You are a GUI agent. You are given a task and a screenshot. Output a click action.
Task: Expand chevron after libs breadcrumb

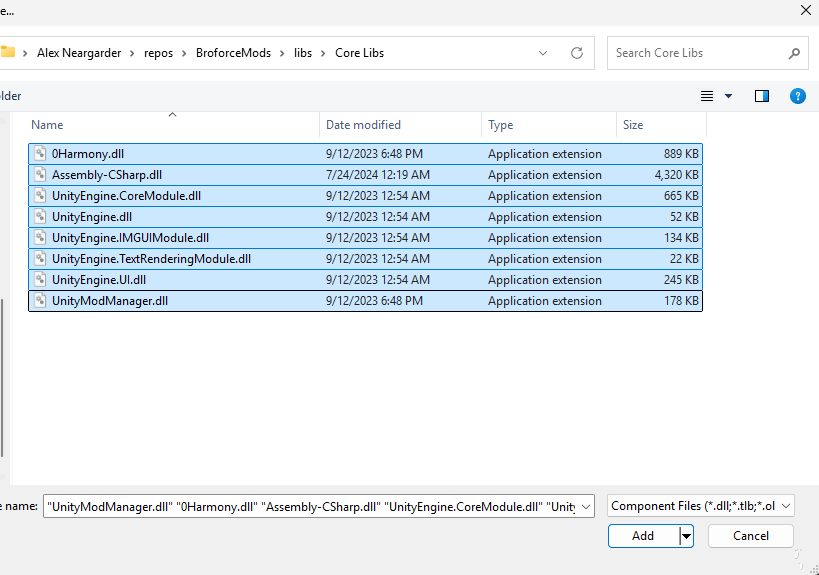click(x=323, y=53)
